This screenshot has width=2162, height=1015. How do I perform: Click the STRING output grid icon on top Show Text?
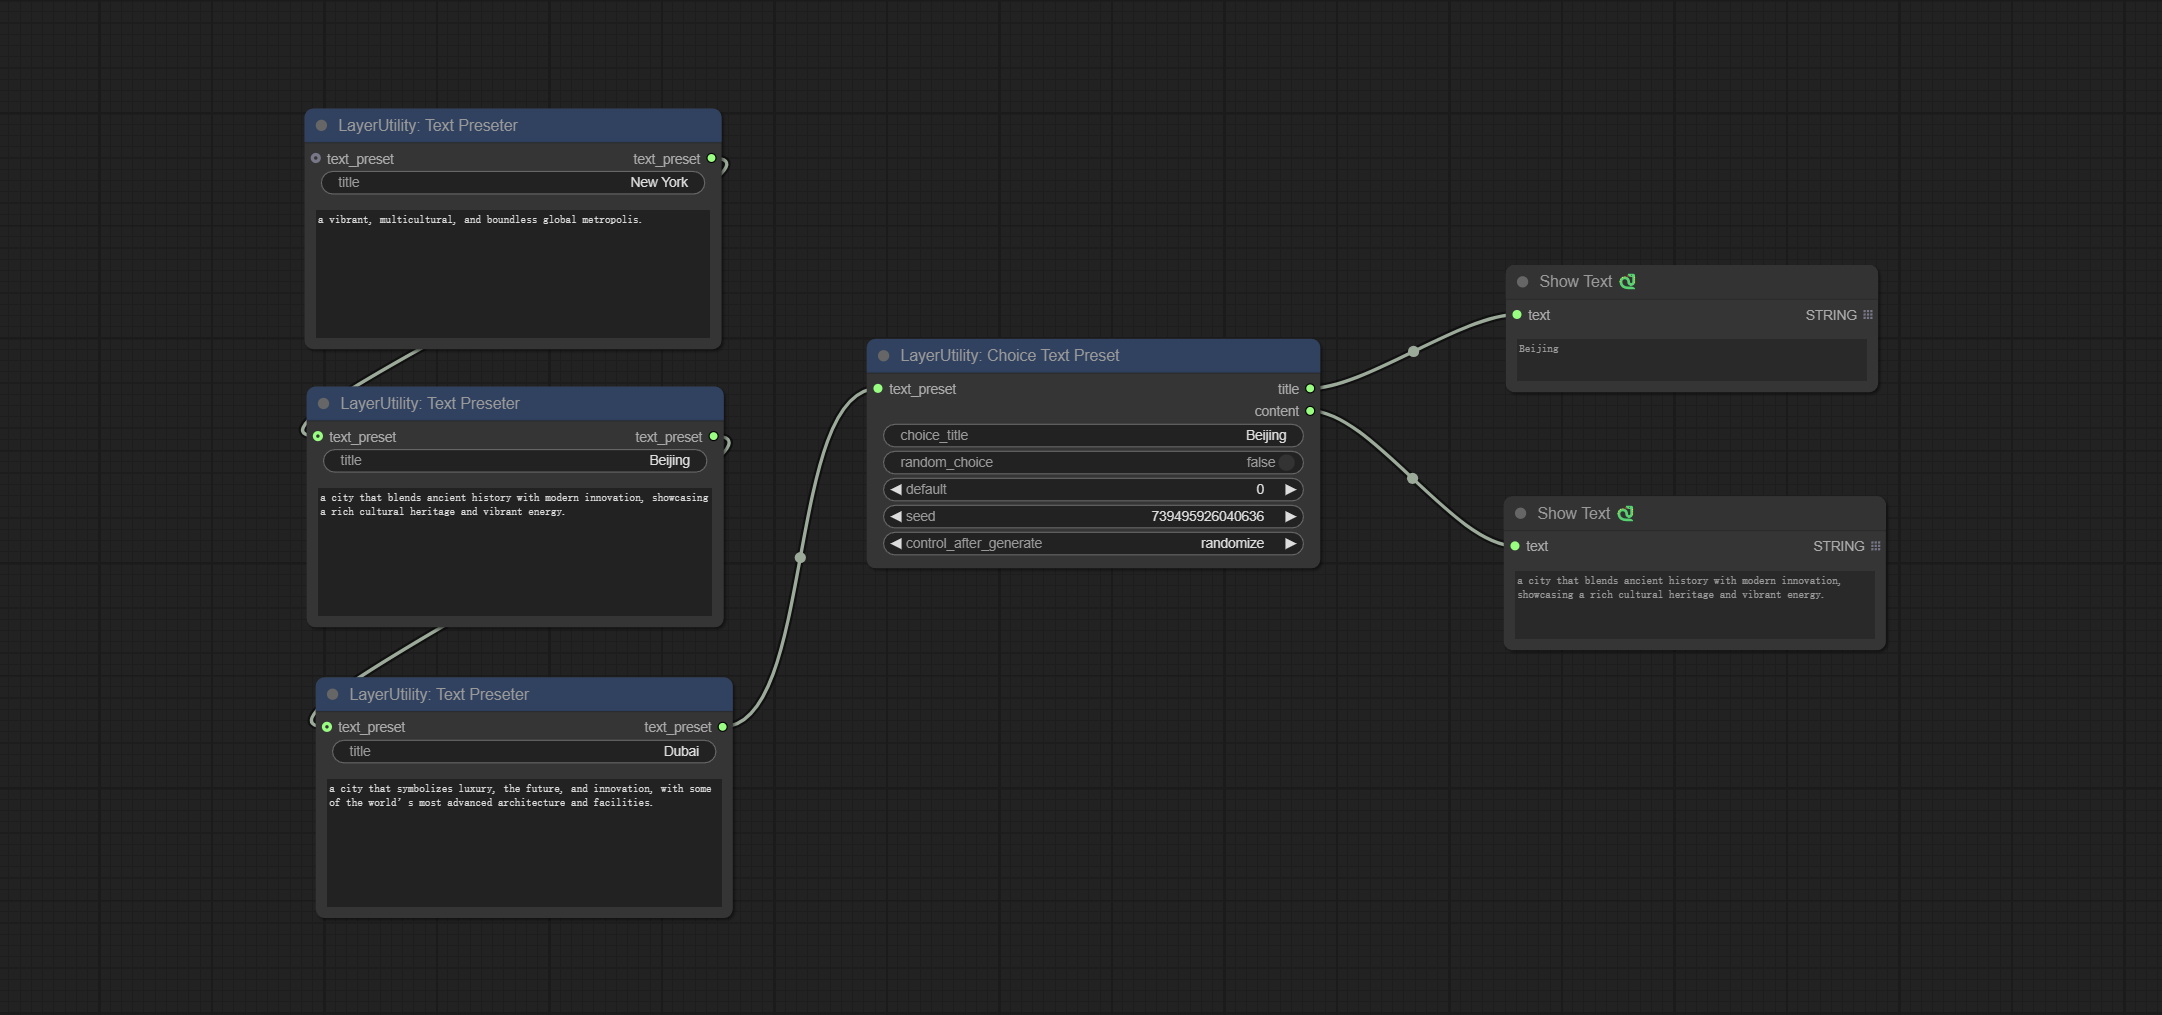1867,315
